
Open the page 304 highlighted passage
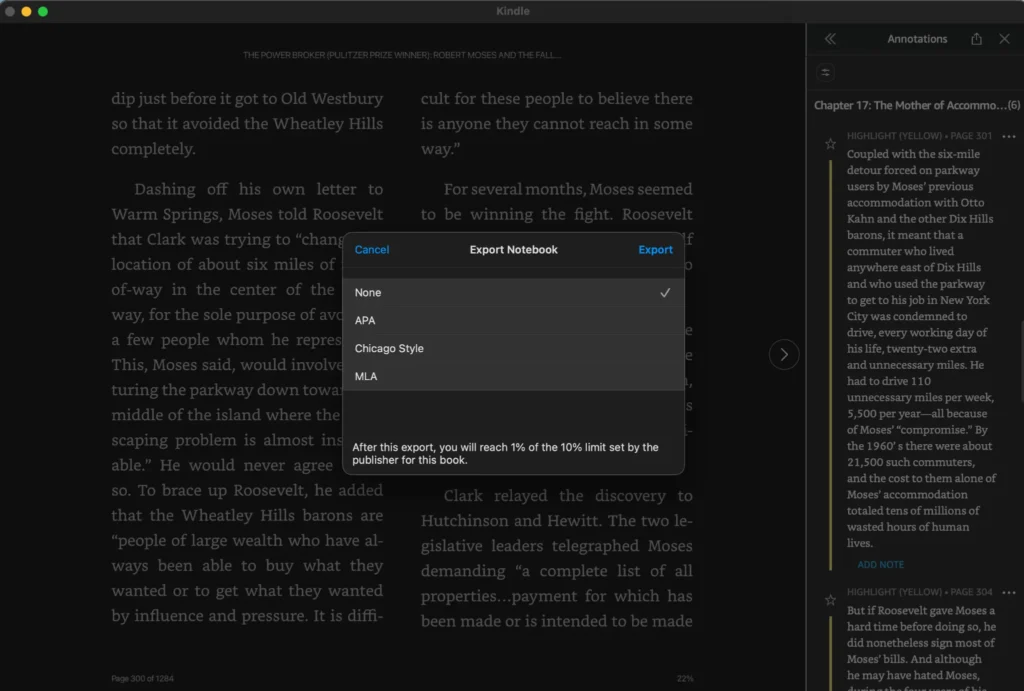921,647
